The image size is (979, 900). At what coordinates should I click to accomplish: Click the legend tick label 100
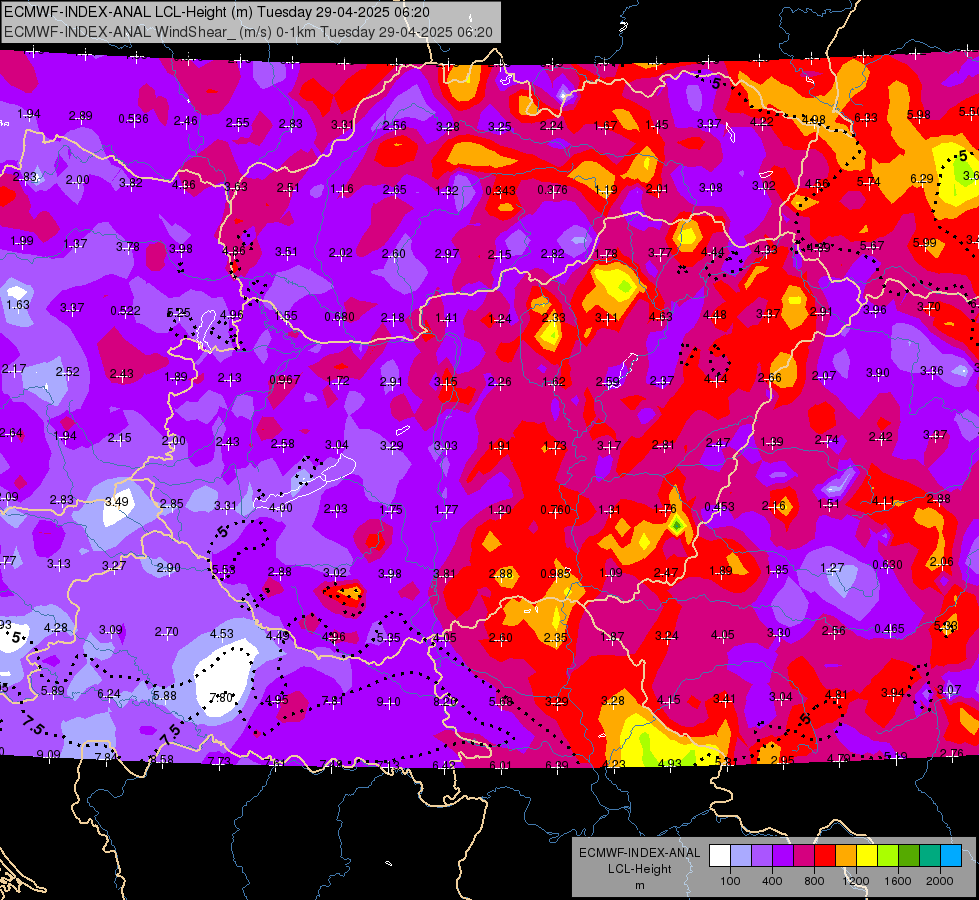point(730,881)
